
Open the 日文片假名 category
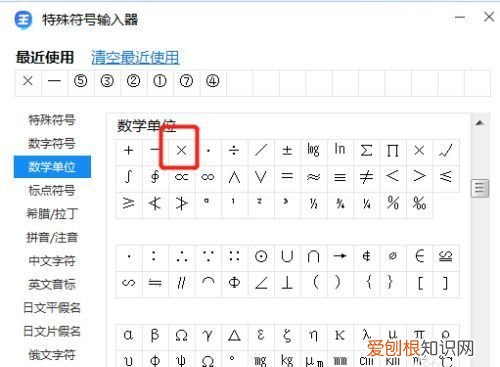tap(52, 331)
